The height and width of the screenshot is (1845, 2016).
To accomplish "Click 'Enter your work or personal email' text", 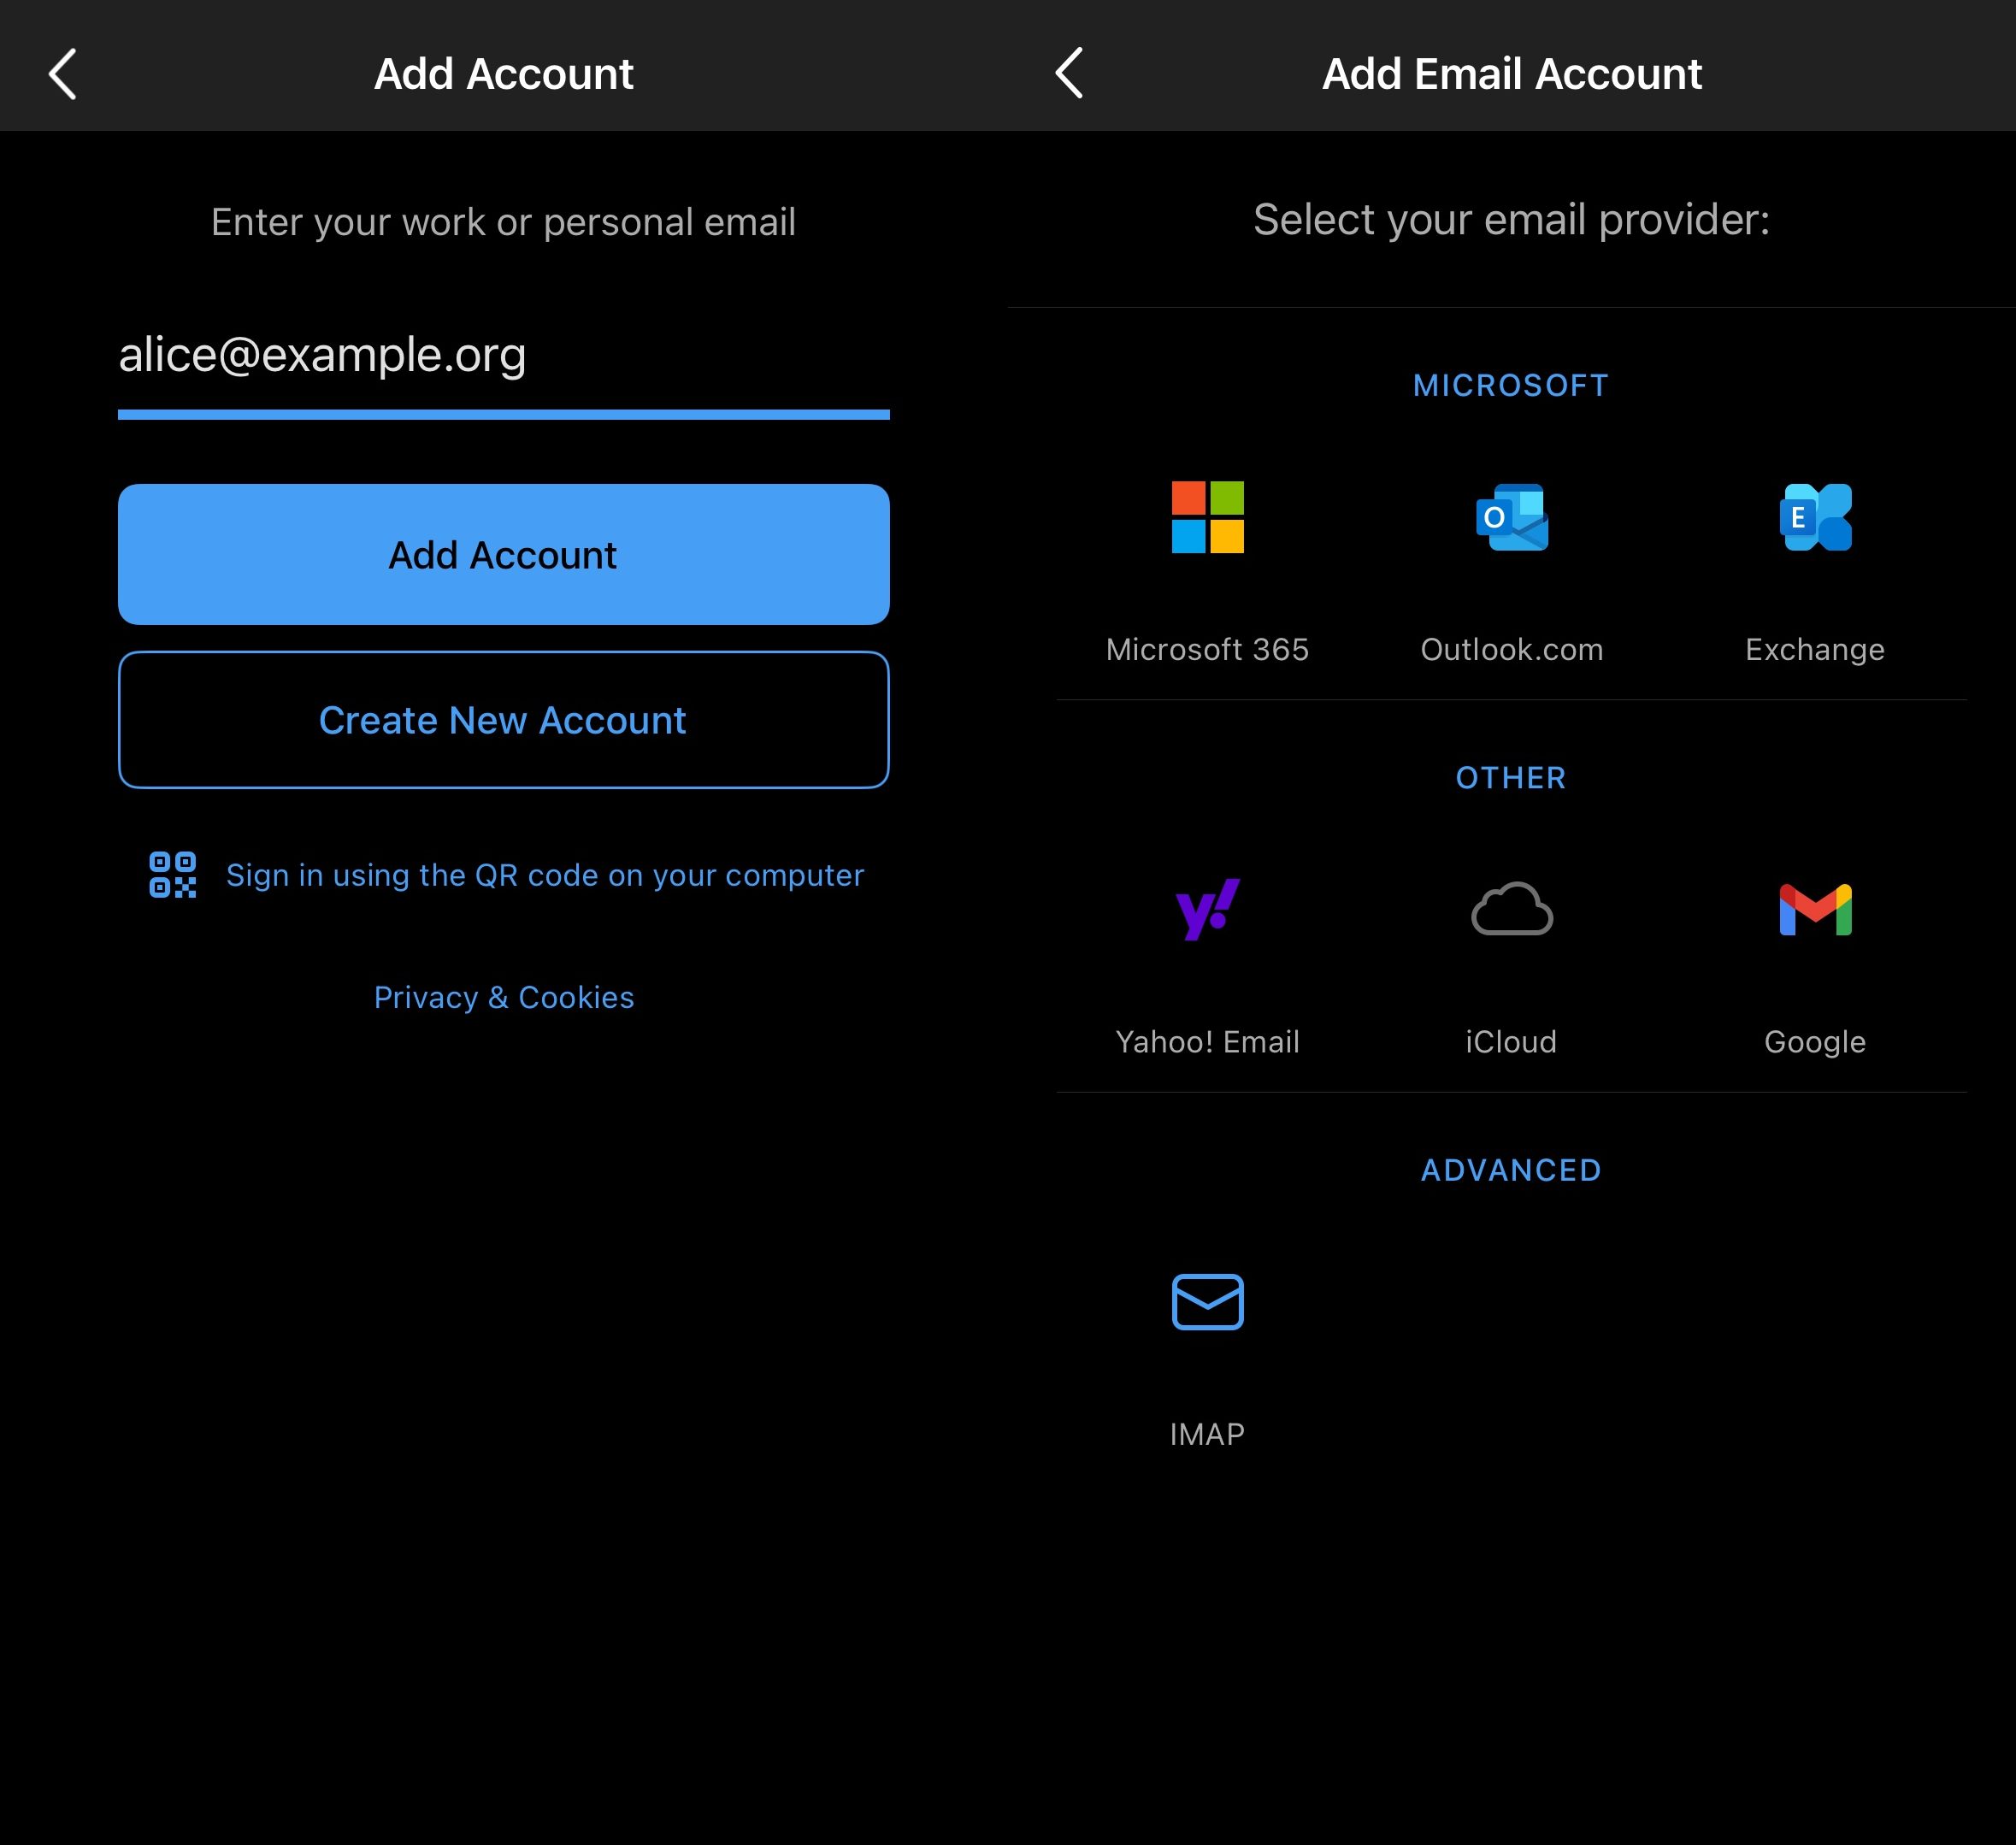I will [x=503, y=222].
